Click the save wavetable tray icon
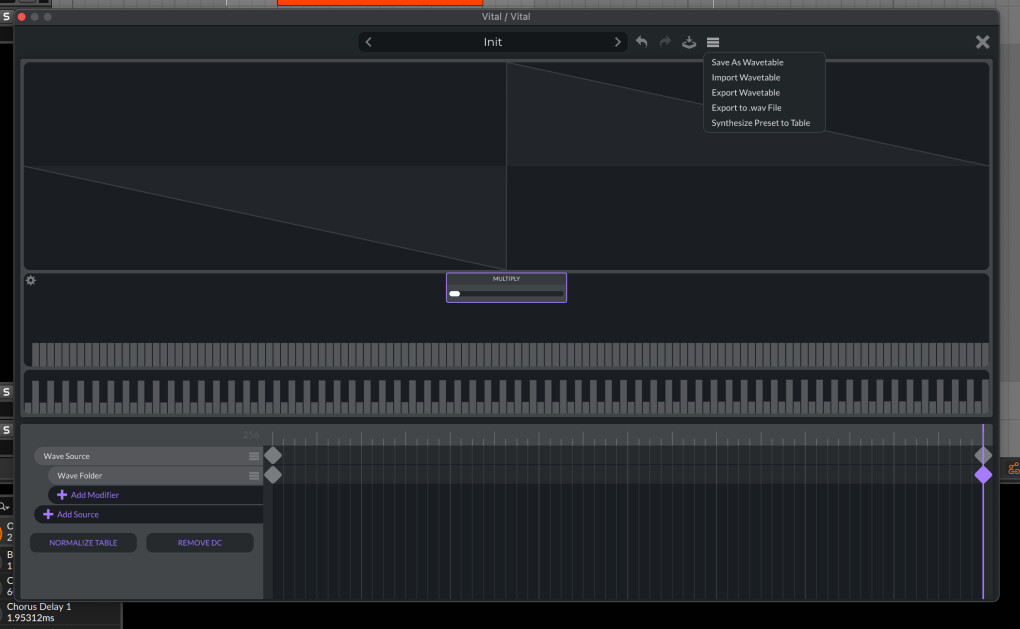 tap(689, 42)
